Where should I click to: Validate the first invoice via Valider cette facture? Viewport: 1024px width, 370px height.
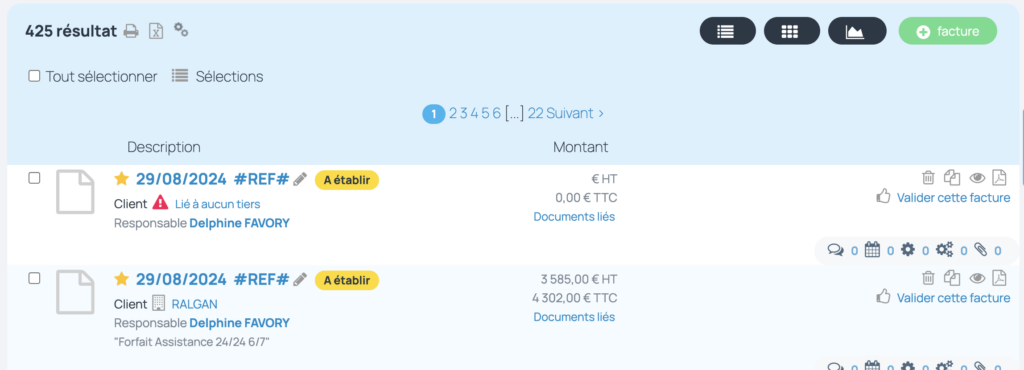coord(953,197)
